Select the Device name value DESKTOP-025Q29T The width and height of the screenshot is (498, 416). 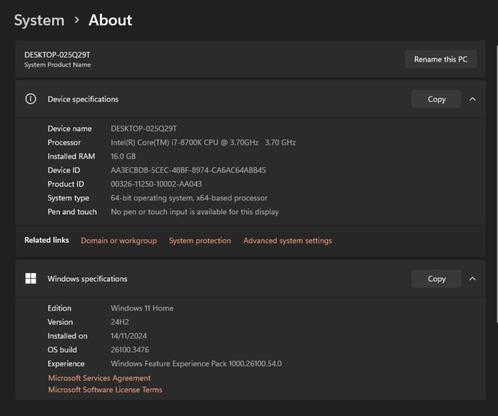(x=144, y=129)
